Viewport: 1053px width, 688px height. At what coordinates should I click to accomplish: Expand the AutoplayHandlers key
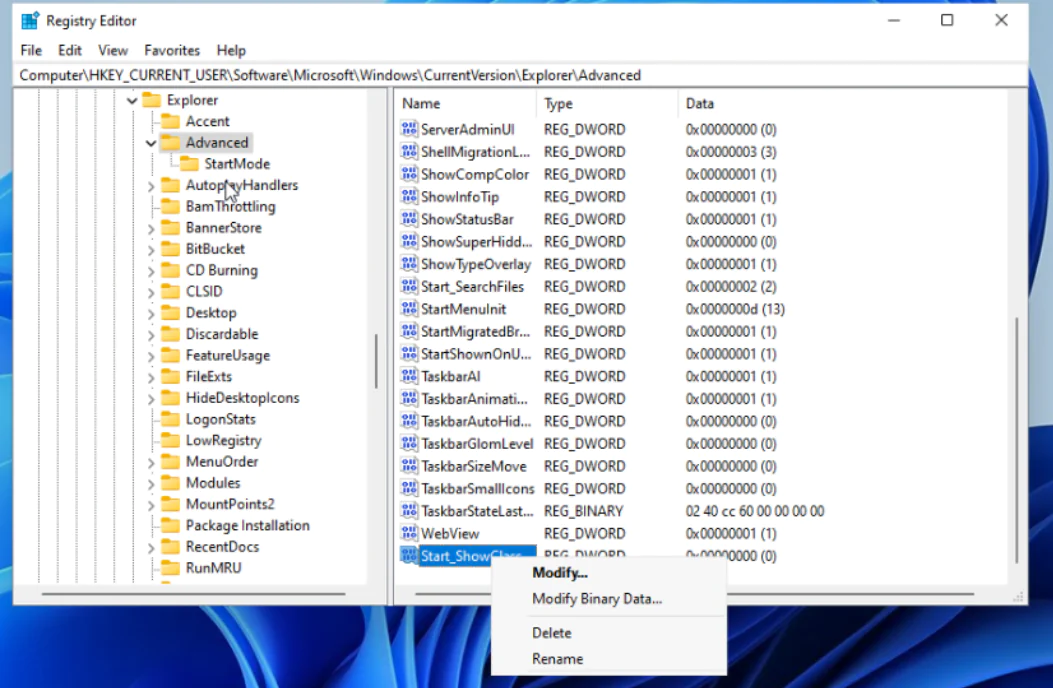tap(153, 185)
